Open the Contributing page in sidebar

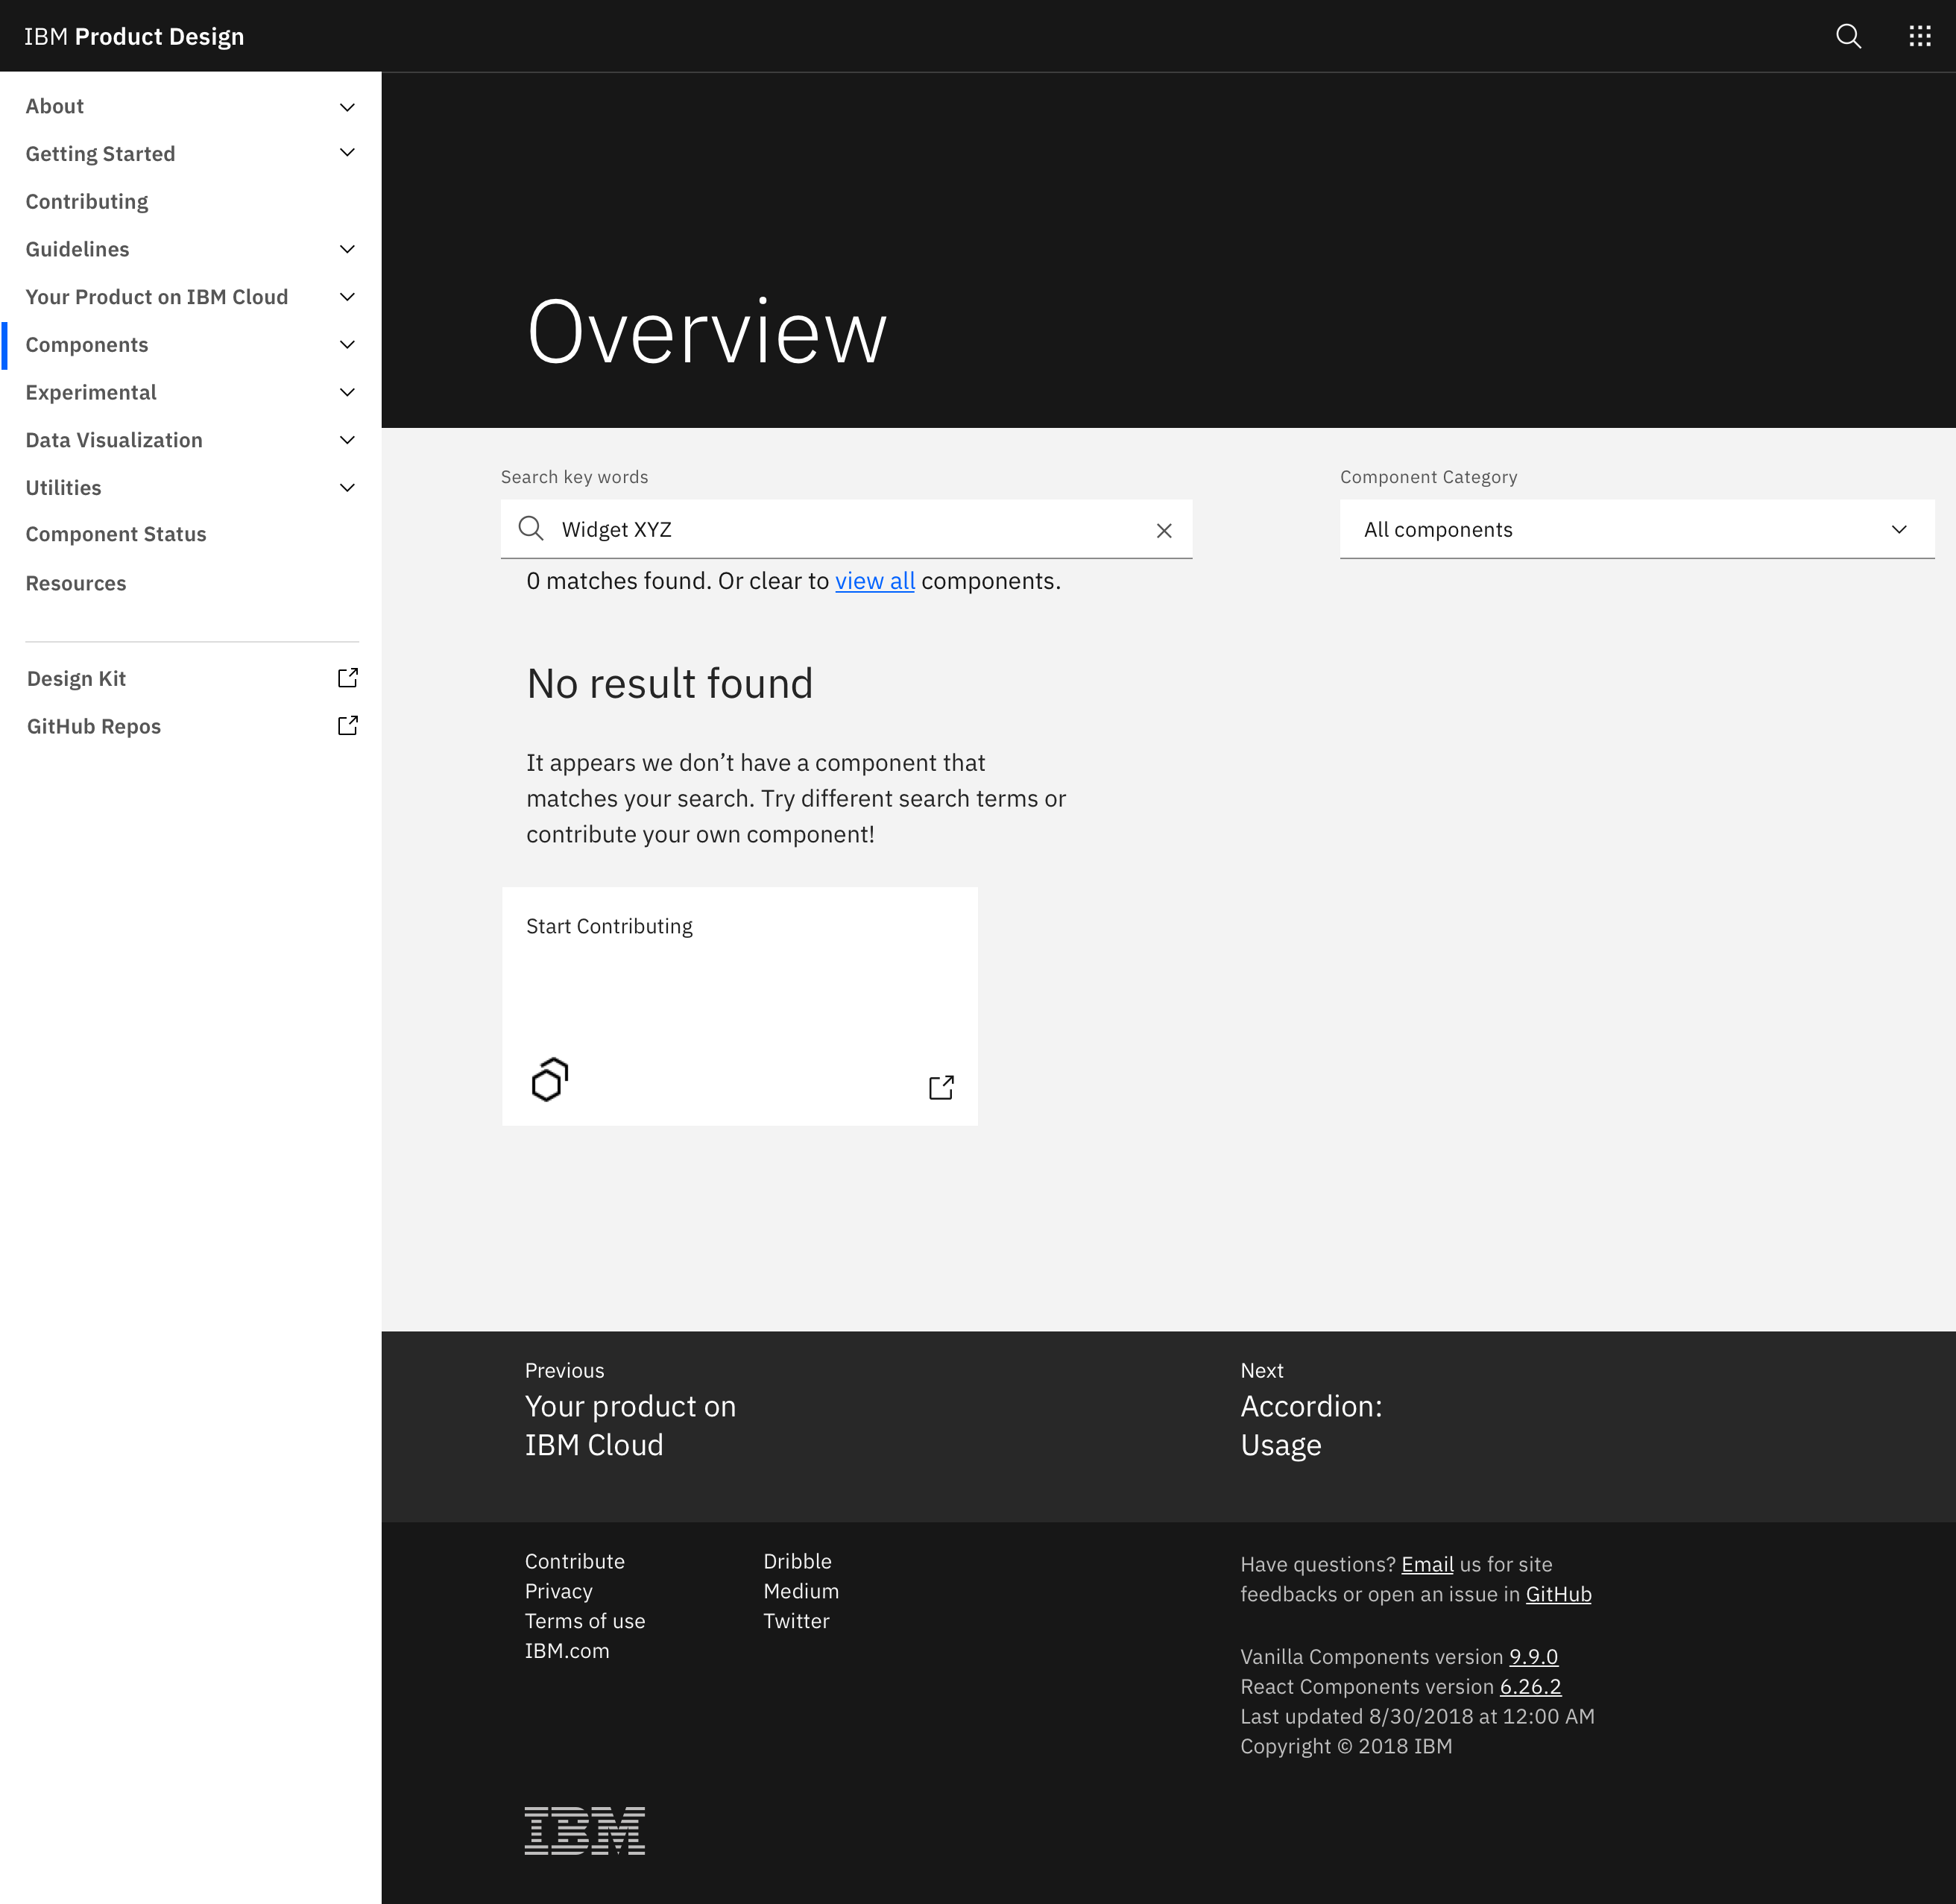coord(86,201)
